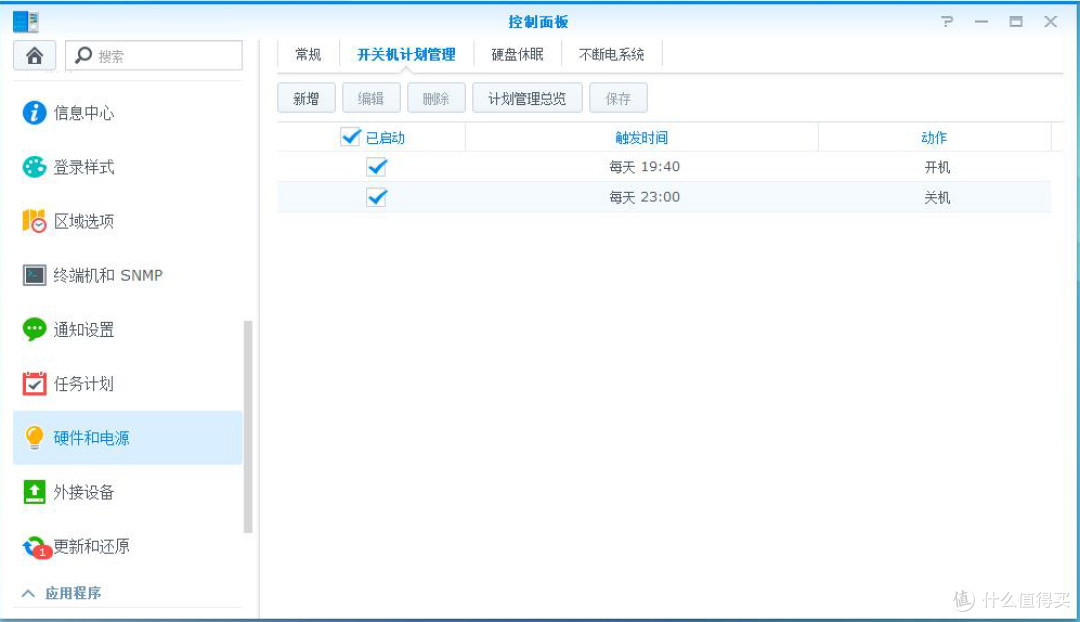This screenshot has height=622, width=1080.
Task: Open 更新和还原 refresh icon
Action: click(x=36, y=547)
